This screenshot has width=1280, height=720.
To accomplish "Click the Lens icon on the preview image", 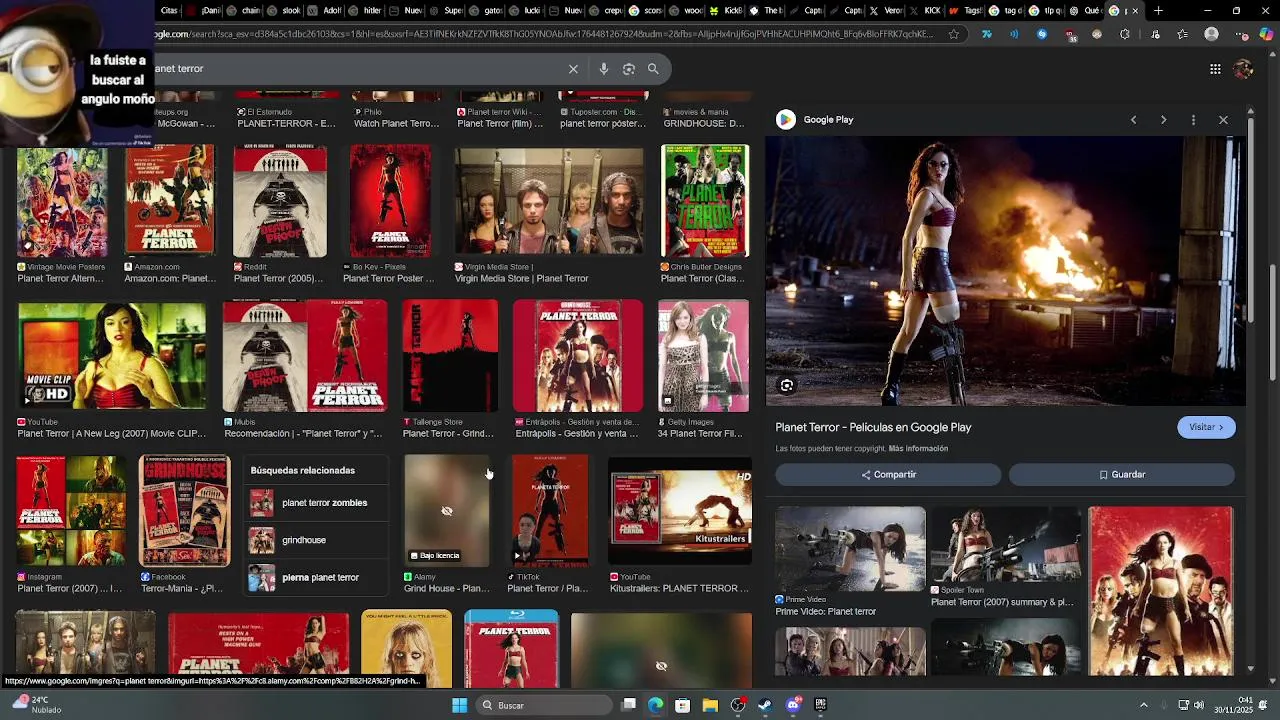I will (x=787, y=385).
